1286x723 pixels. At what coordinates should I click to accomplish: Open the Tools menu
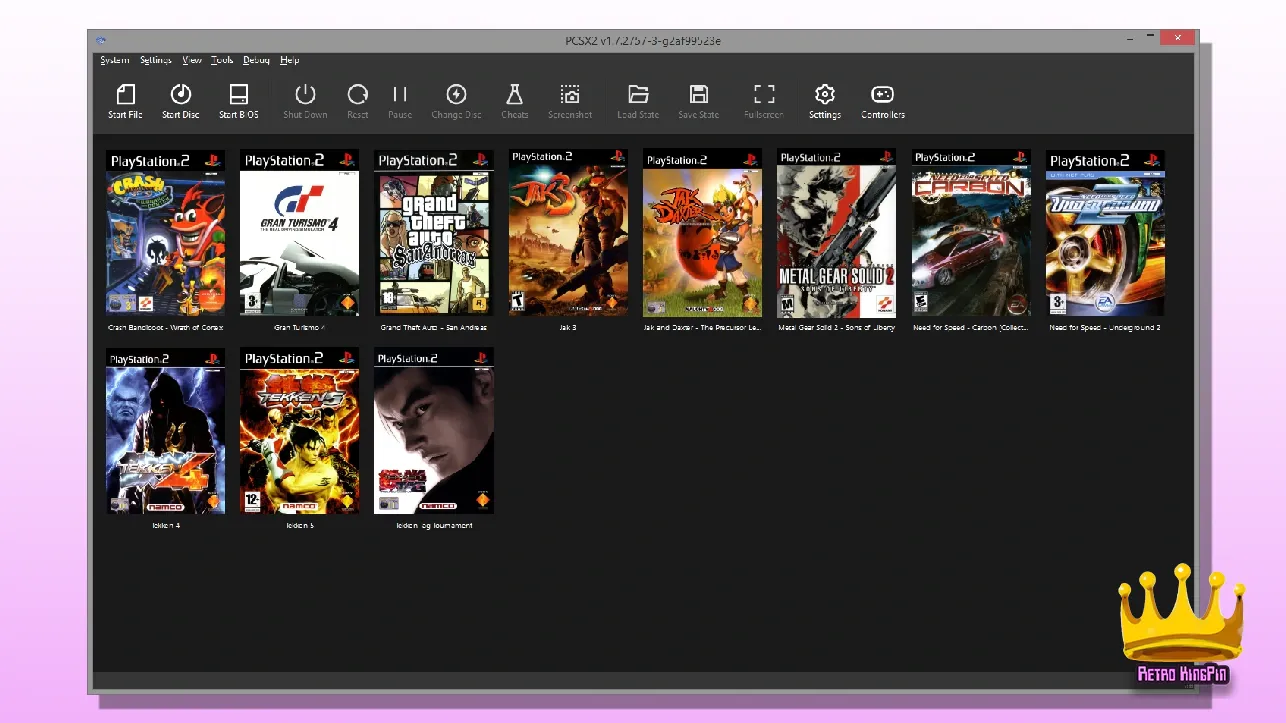coord(222,60)
